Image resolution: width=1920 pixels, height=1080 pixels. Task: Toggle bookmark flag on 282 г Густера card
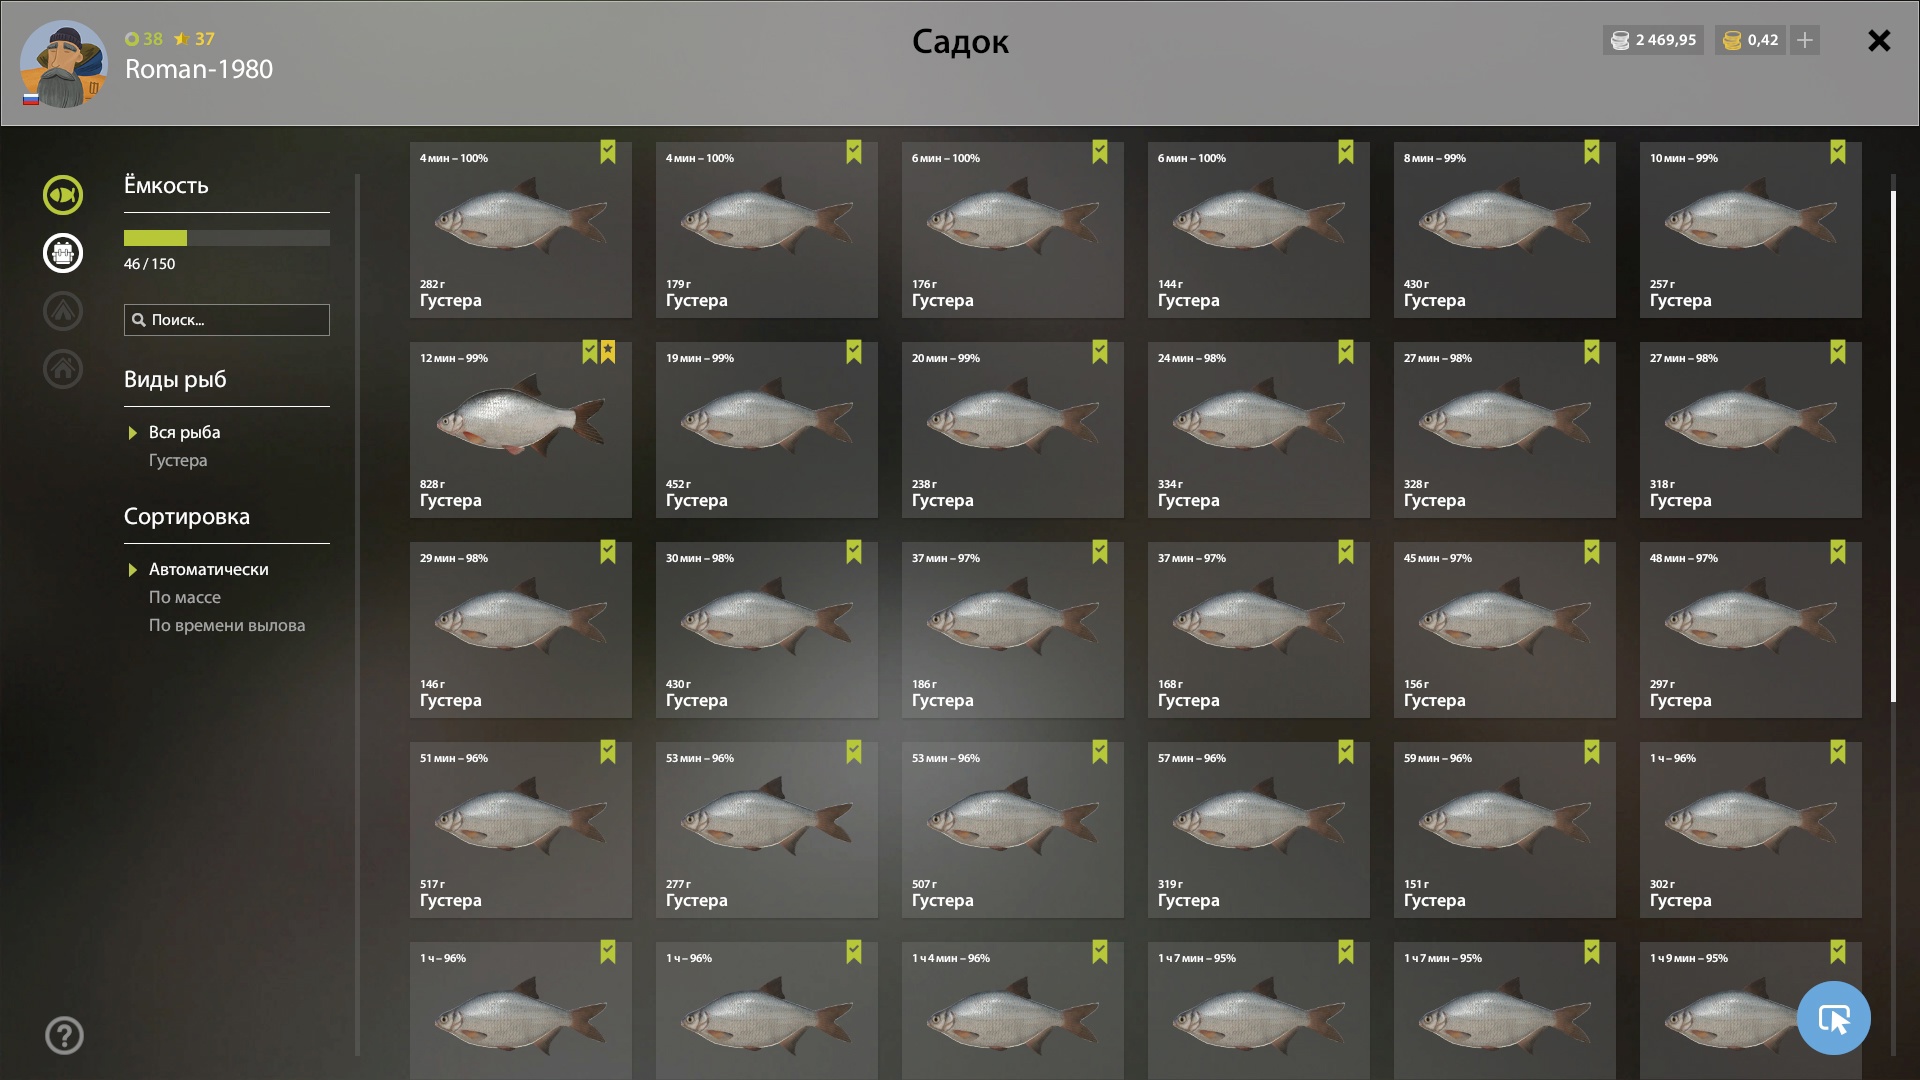608,152
